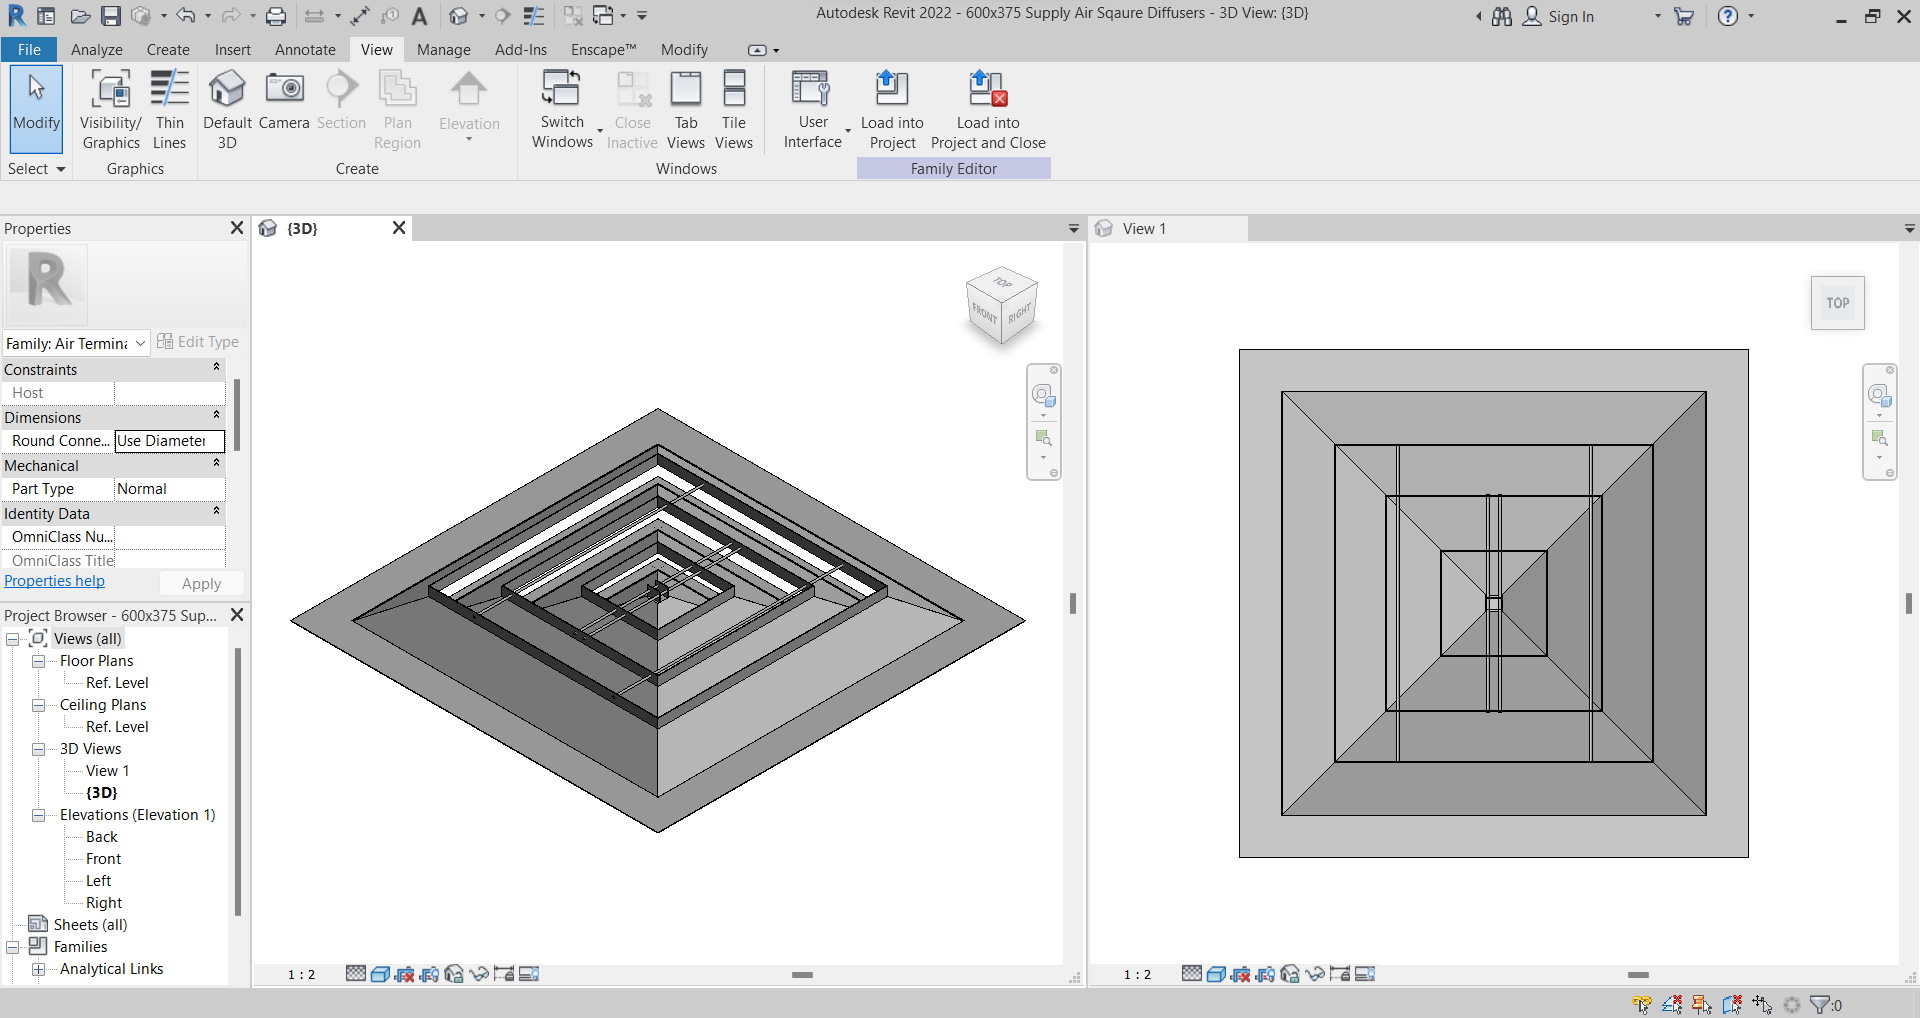The width and height of the screenshot is (1920, 1018).
Task: Toggle Select Underlay Elements in status bar
Action: click(x=1672, y=1005)
